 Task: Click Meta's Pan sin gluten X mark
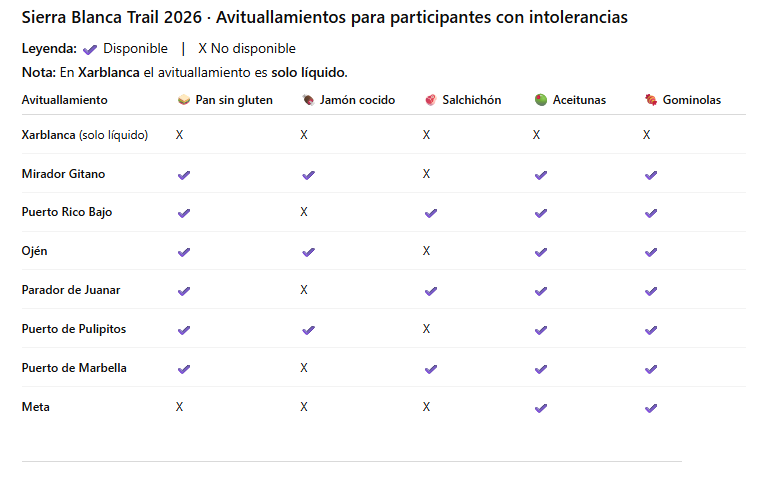pyautogui.click(x=180, y=407)
